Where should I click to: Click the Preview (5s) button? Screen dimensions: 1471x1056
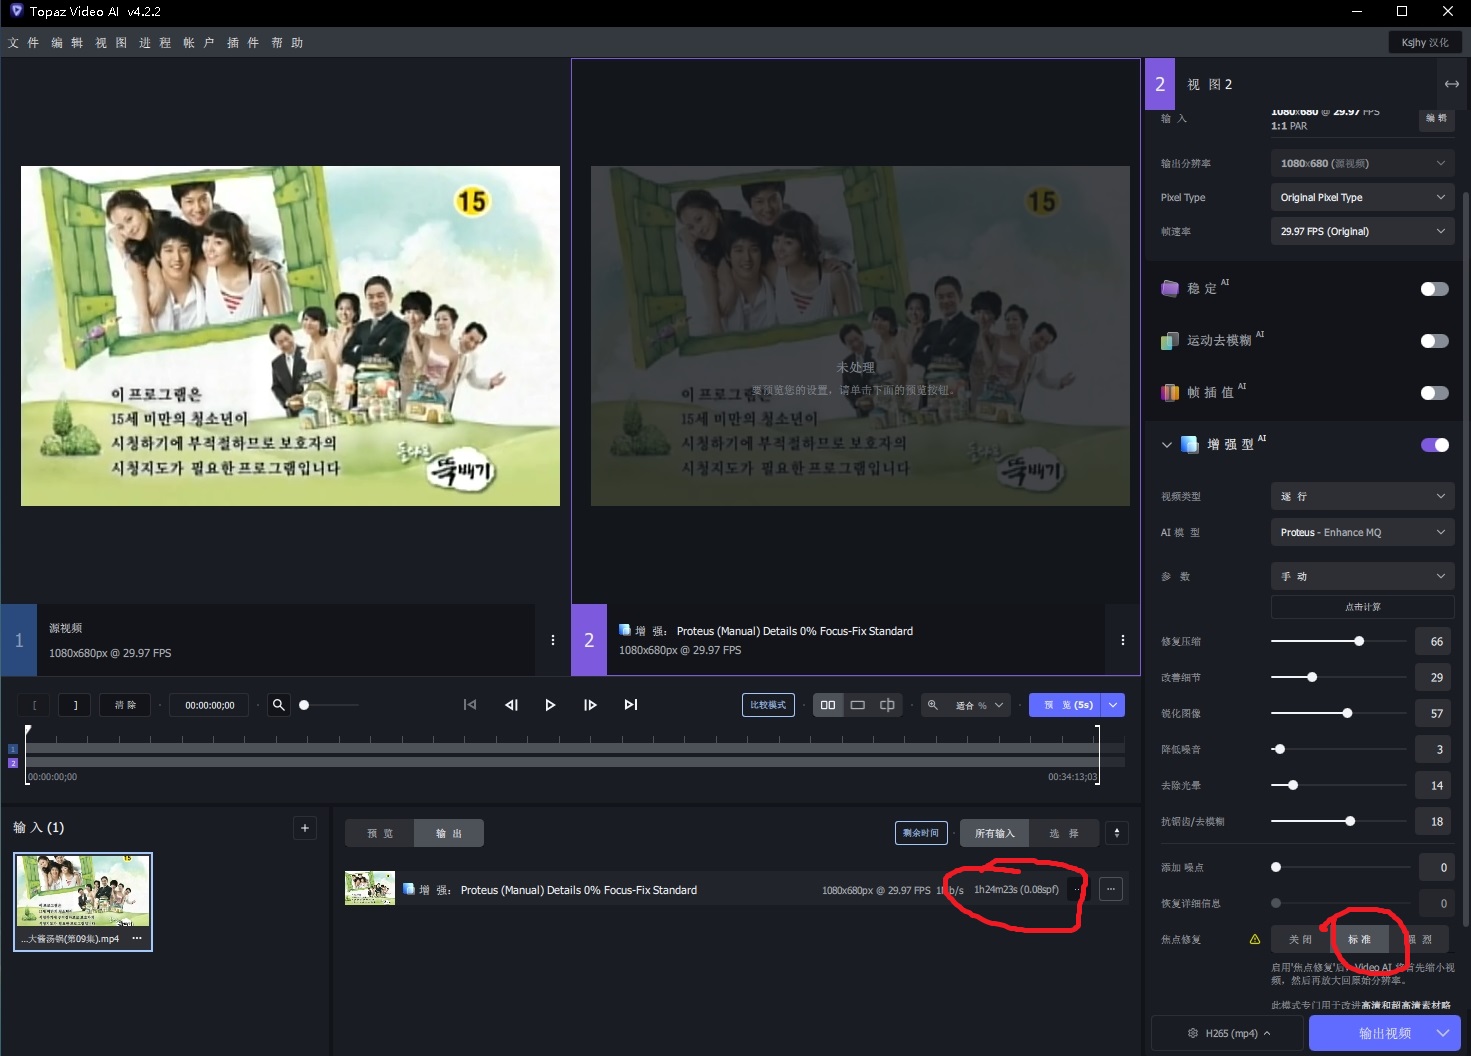pos(1065,705)
